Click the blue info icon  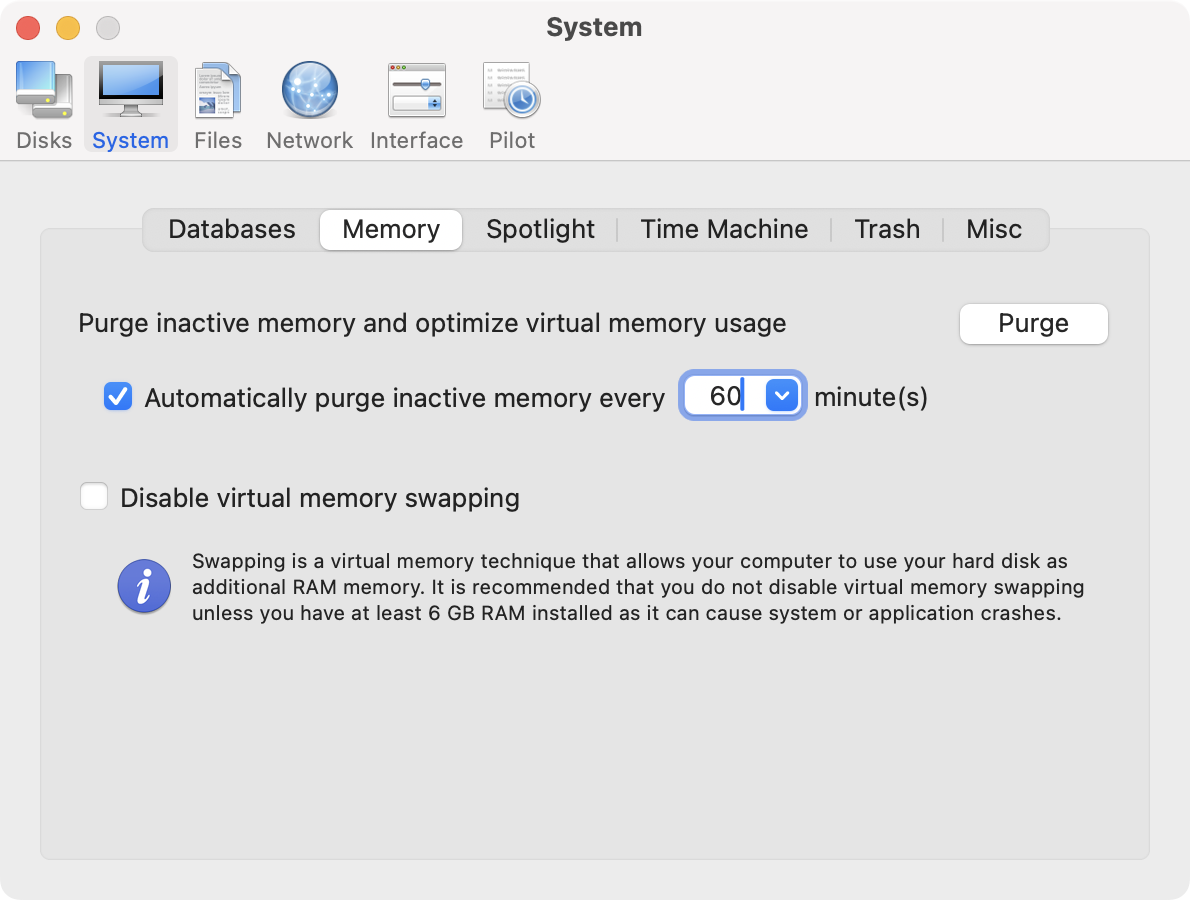tap(144, 586)
